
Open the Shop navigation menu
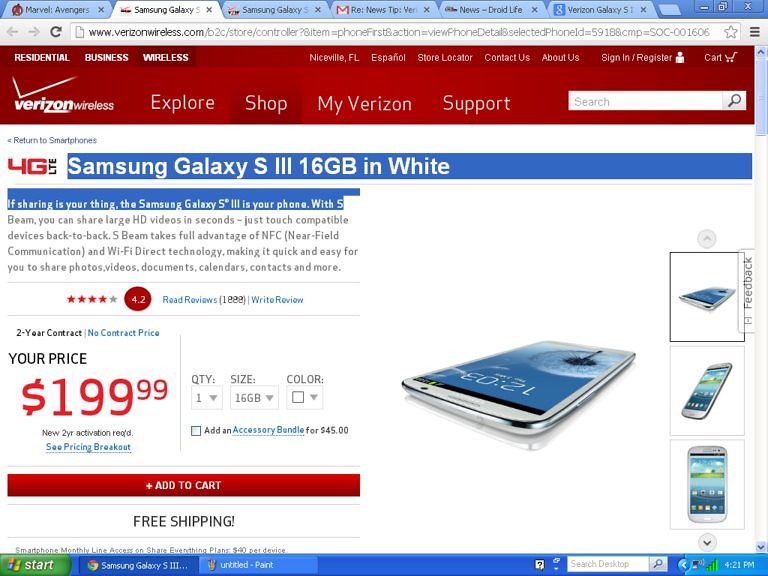(266, 103)
